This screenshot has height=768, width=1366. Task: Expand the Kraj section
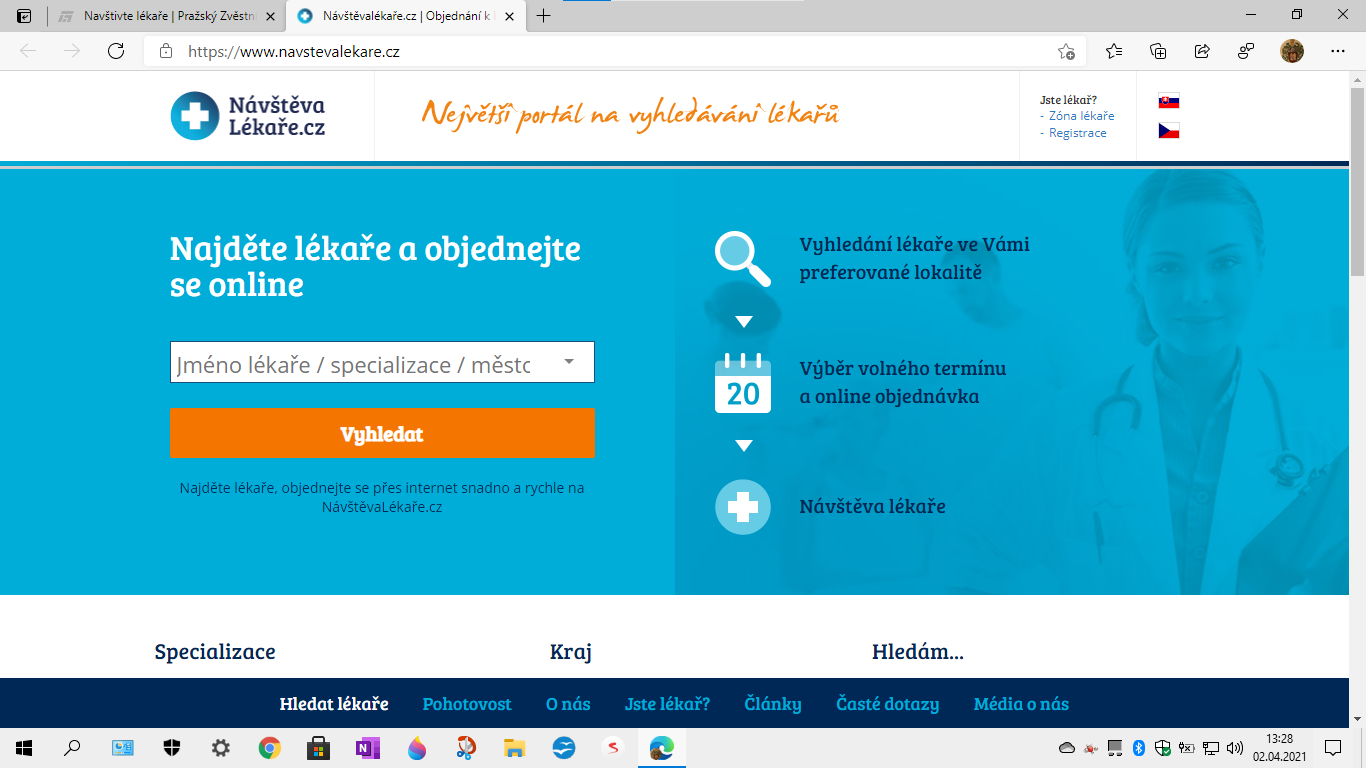(570, 652)
